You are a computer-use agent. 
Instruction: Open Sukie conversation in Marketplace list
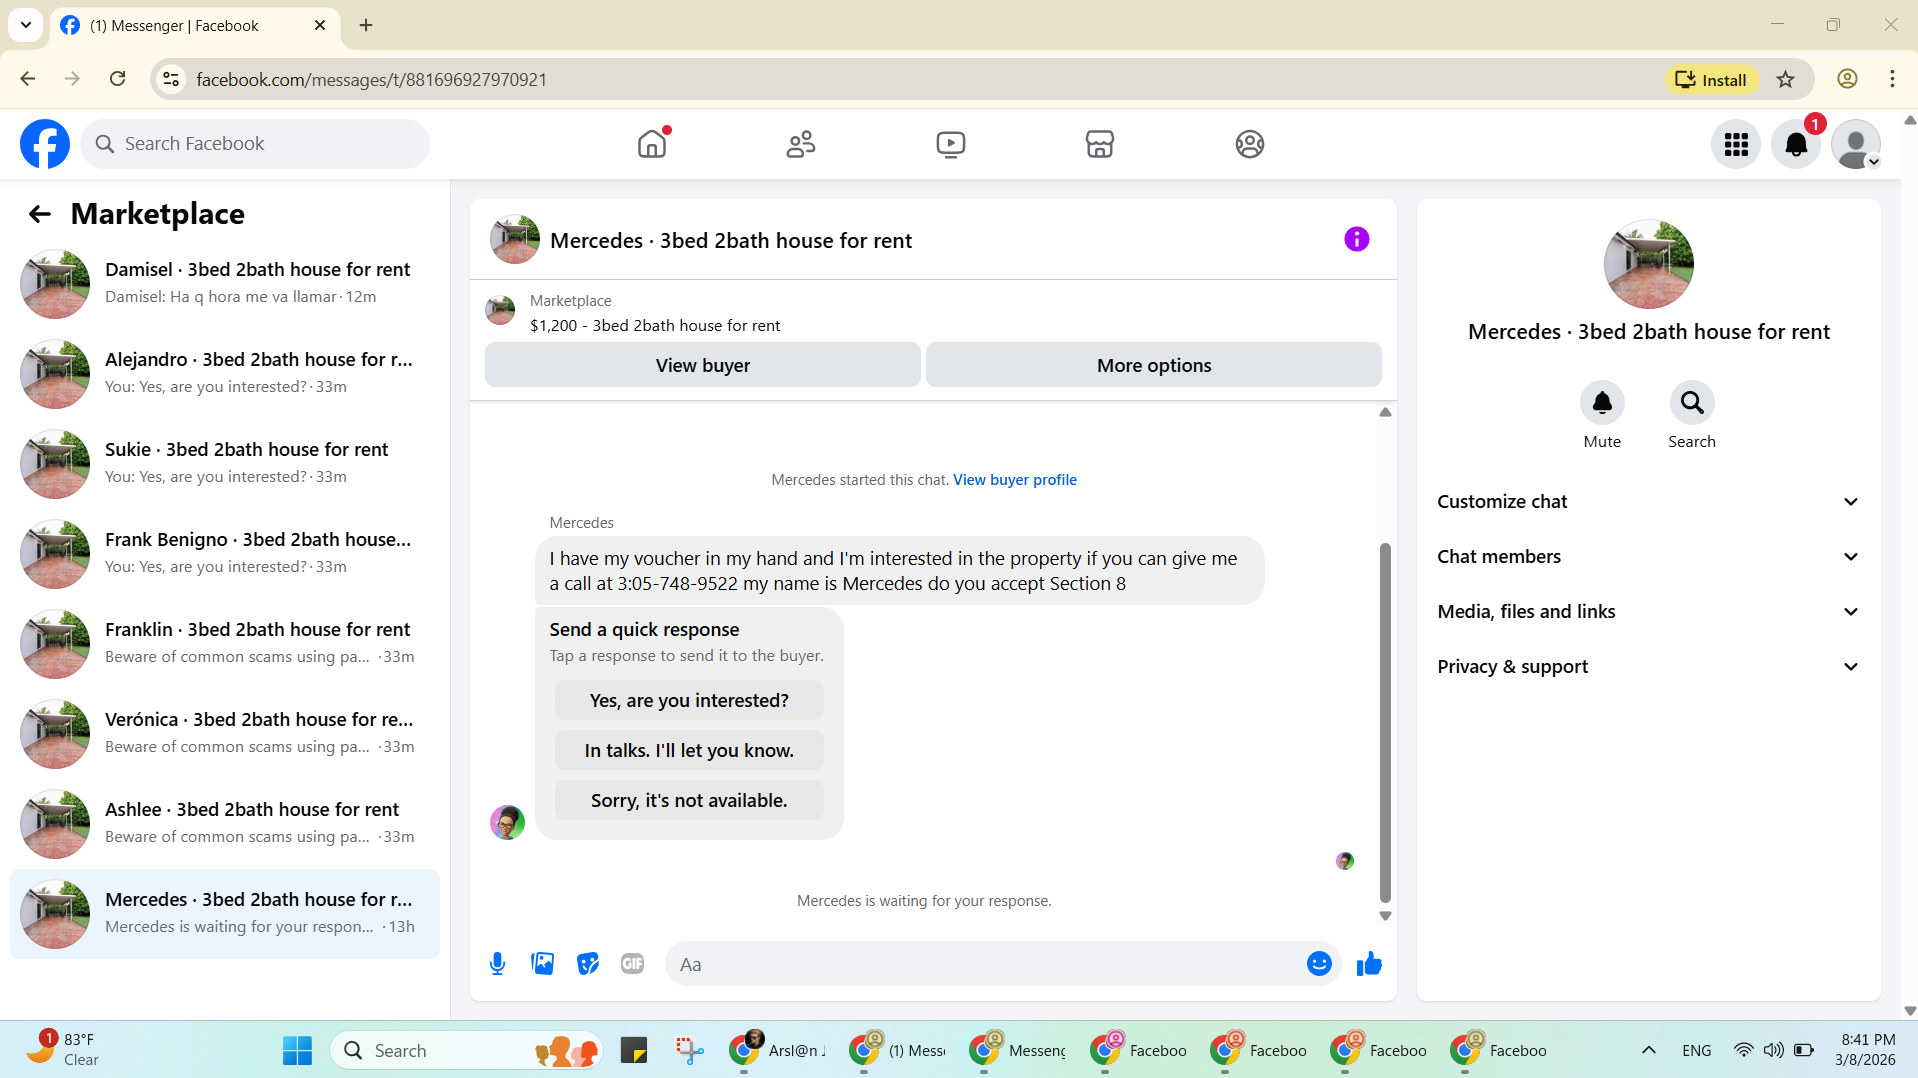pyautogui.click(x=225, y=464)
